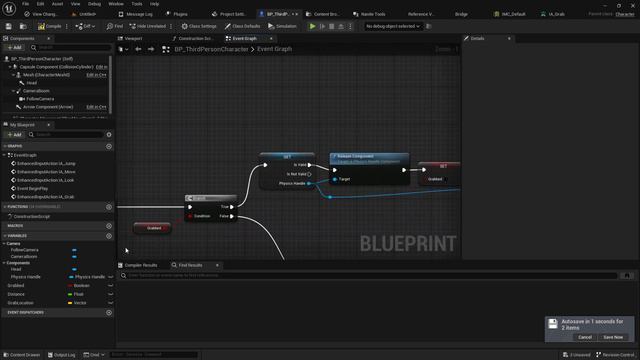Switch to the IMC_Default tab
This screenshot has width=640, height=360.
(x=510, y=14)
